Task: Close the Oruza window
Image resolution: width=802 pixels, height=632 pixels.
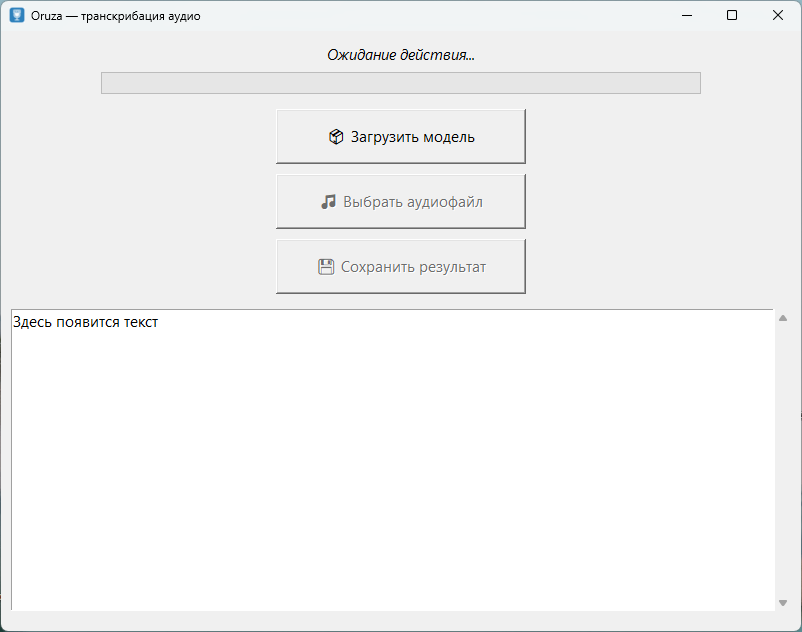Action: coord(778,15)
